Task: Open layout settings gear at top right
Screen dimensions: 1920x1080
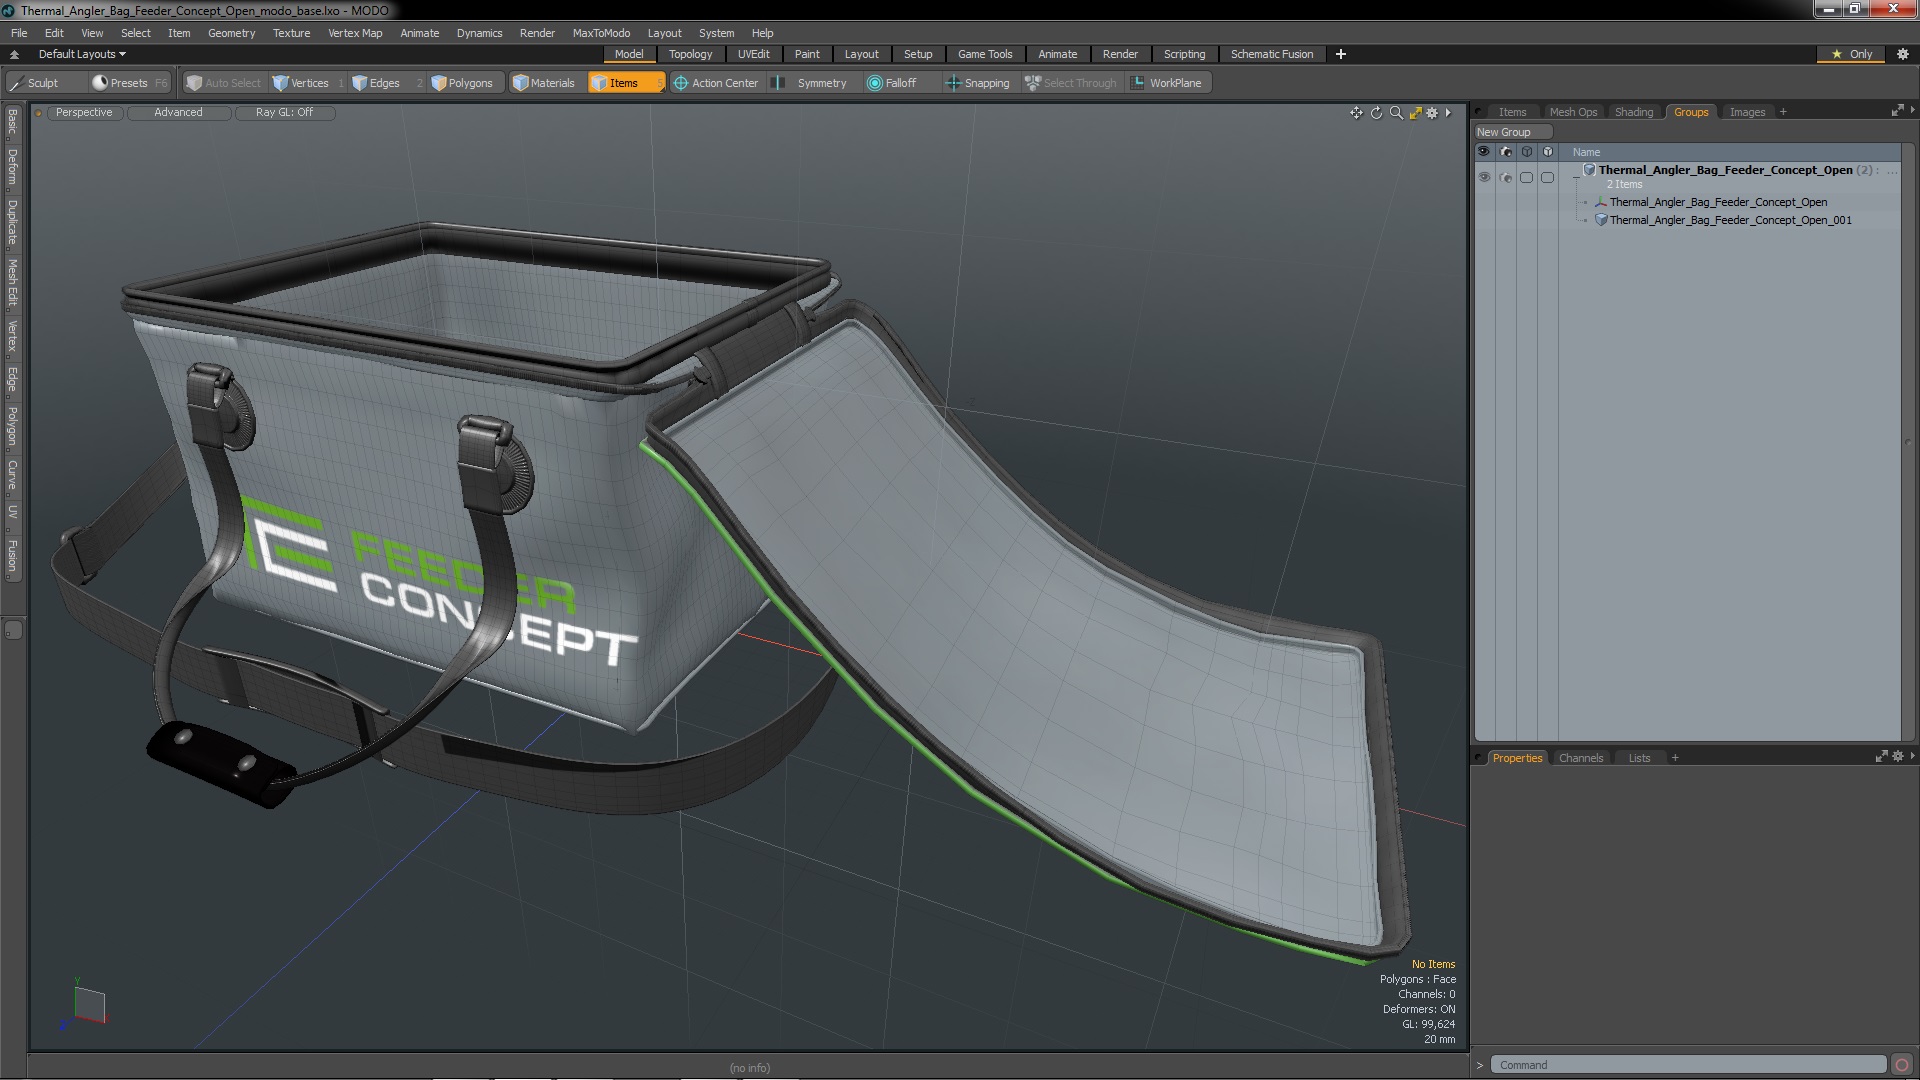Action: click(1903, 54)
